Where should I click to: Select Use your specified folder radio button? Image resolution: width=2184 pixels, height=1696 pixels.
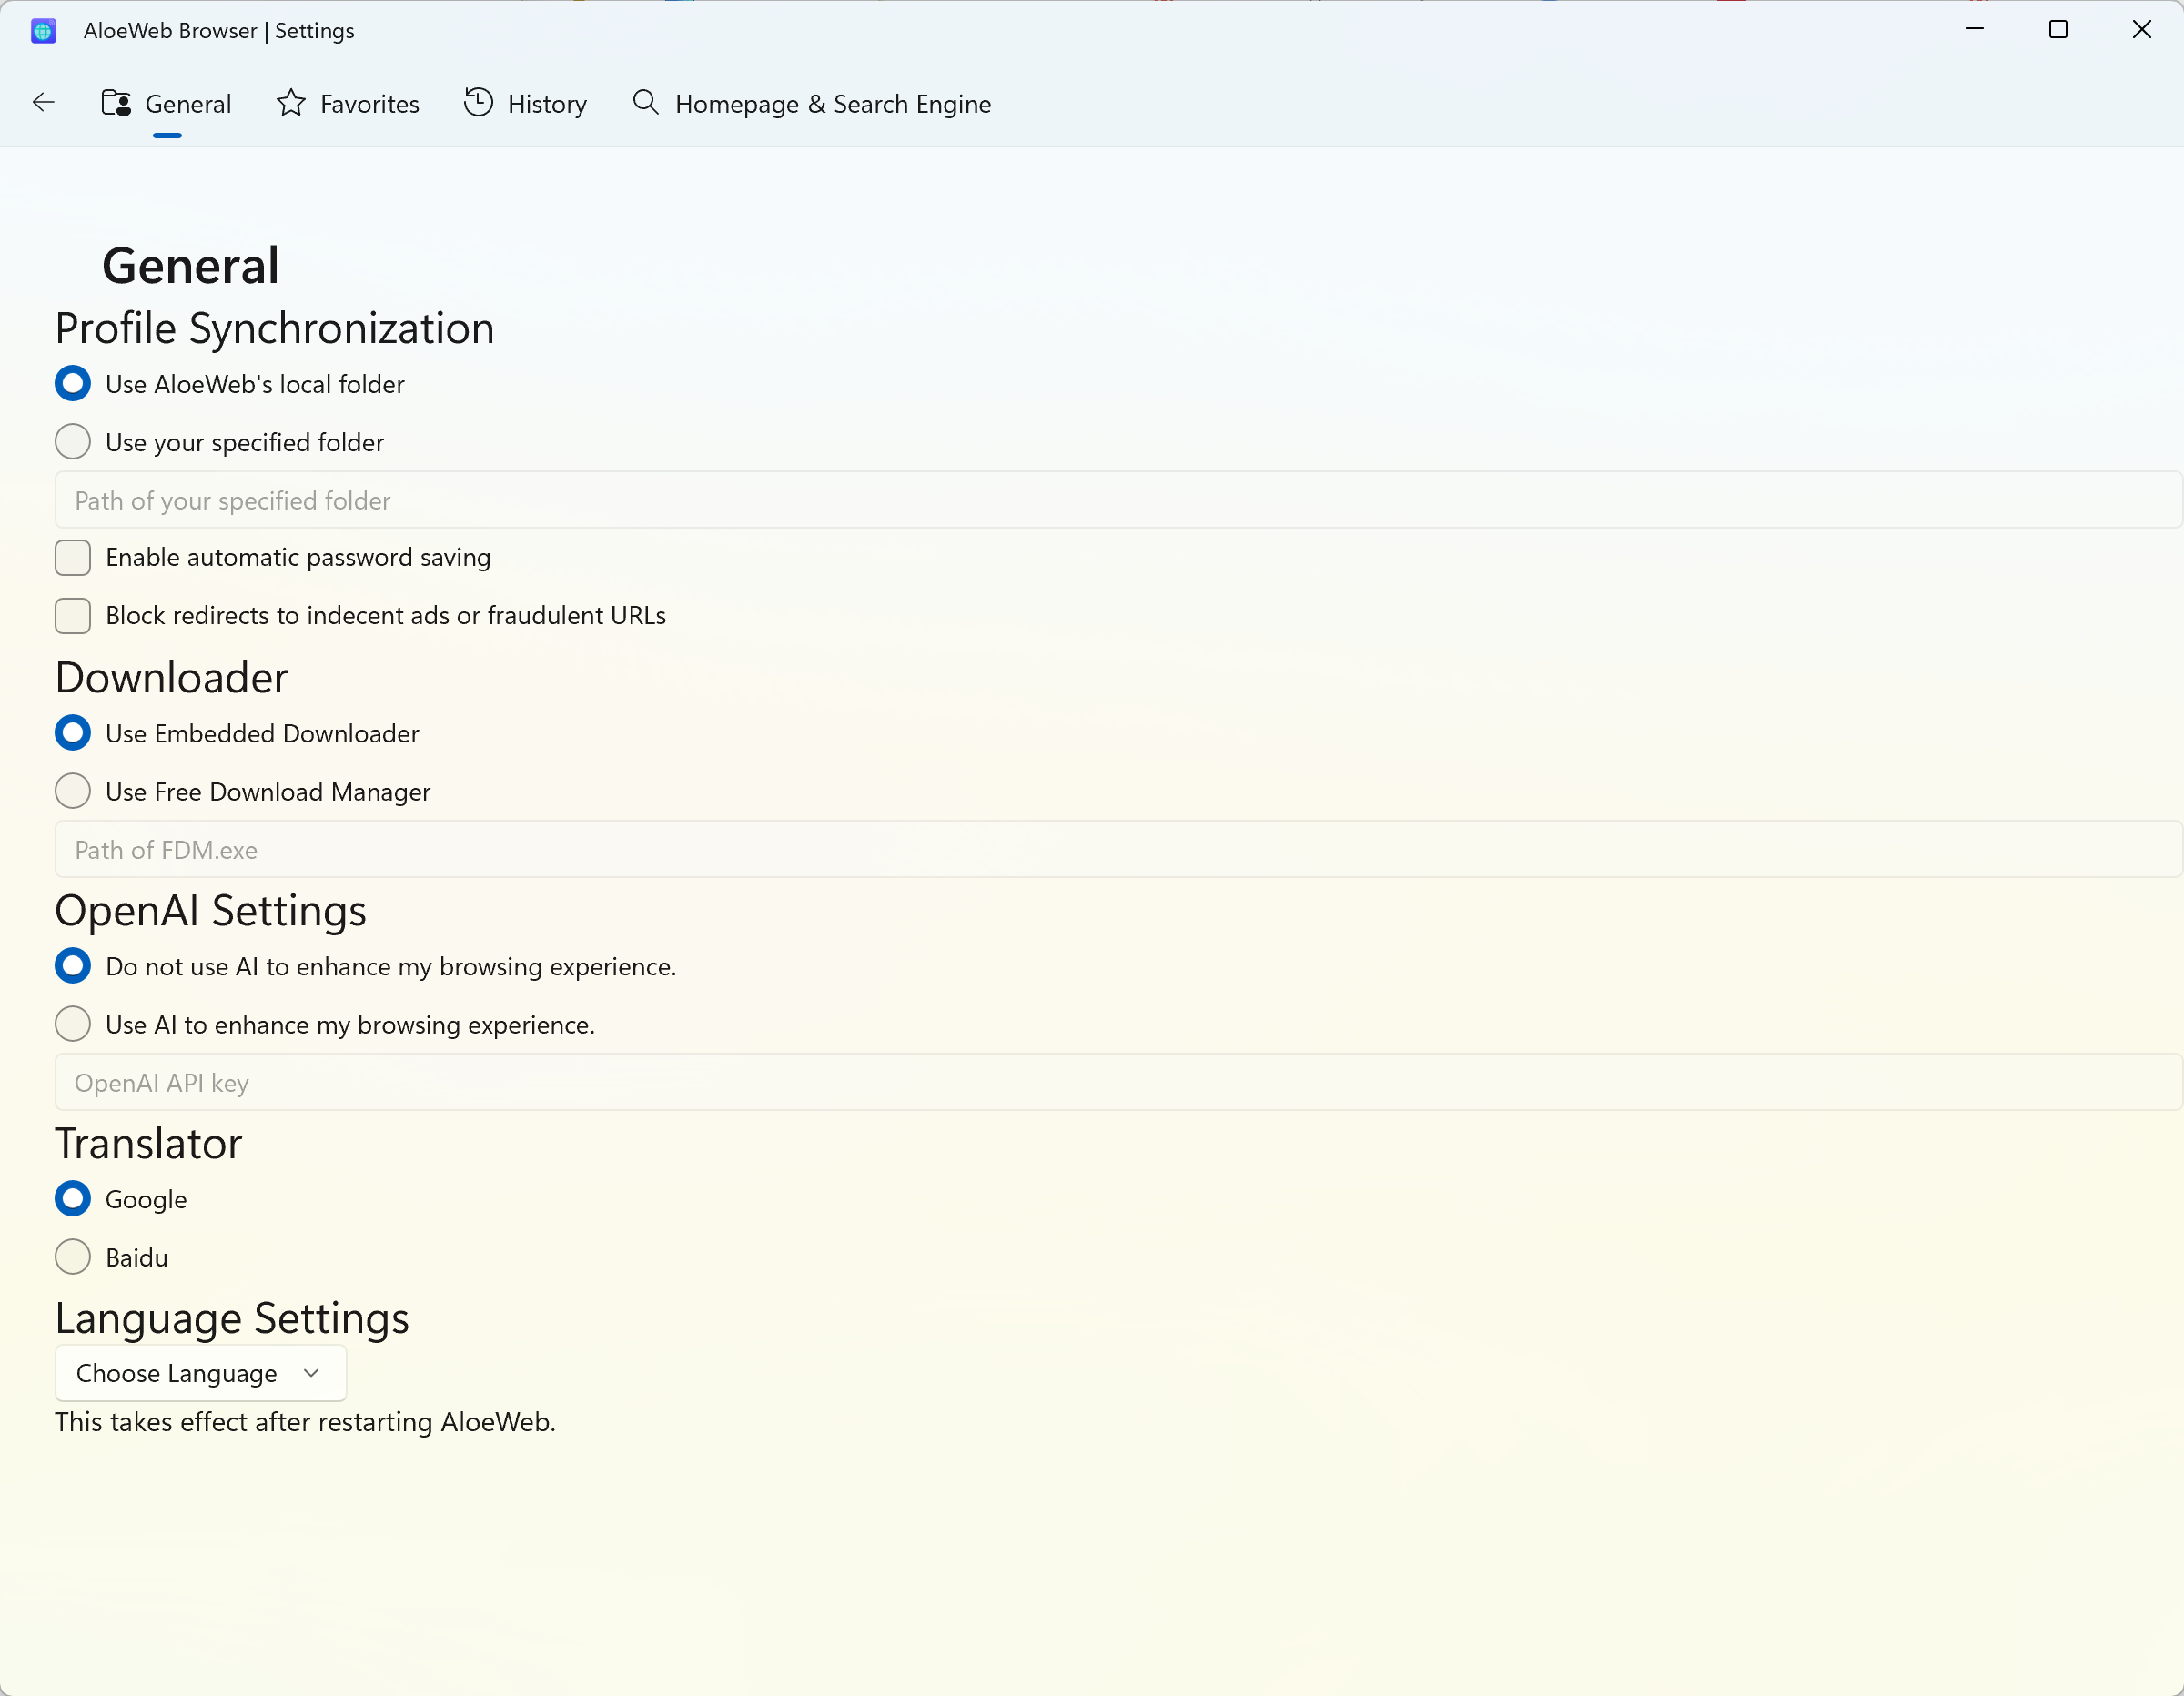[73, 441]
